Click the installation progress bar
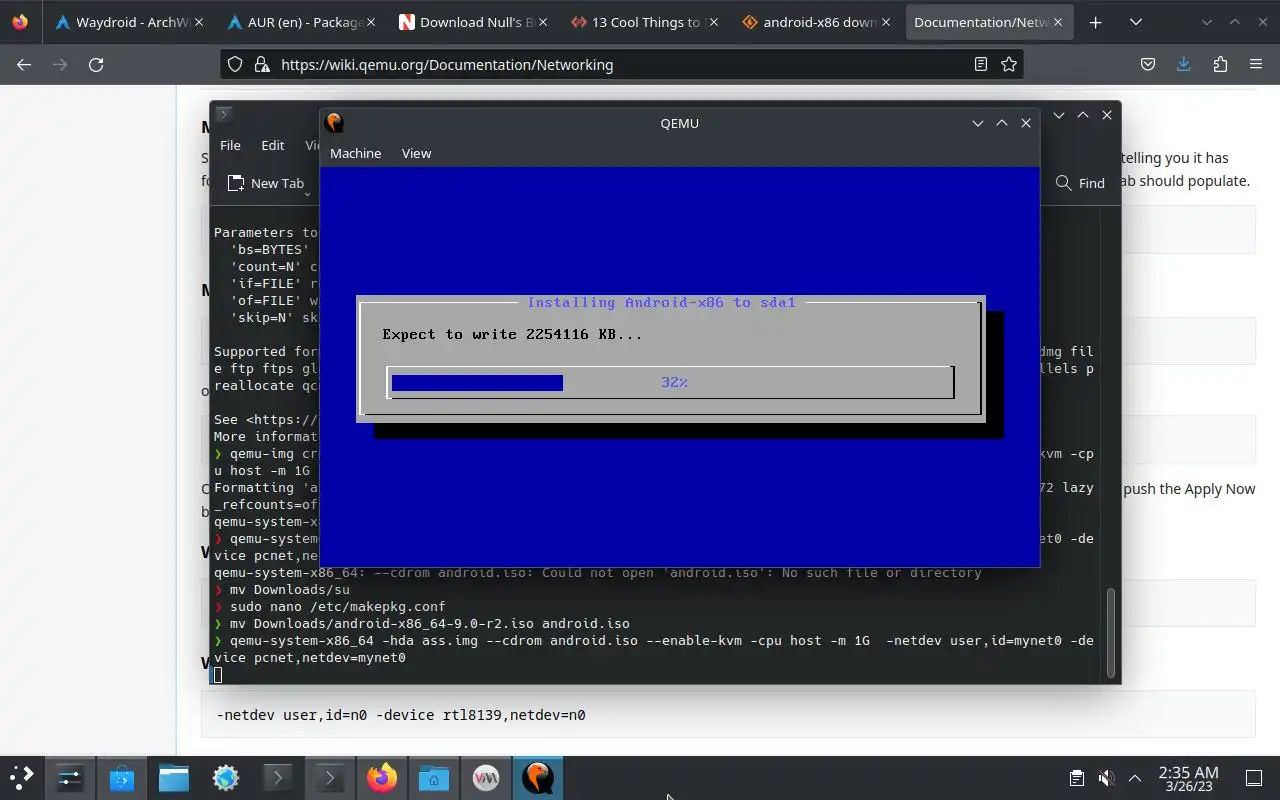Image resolution: width=1280 pixels, height=800 pixels. 671,382
